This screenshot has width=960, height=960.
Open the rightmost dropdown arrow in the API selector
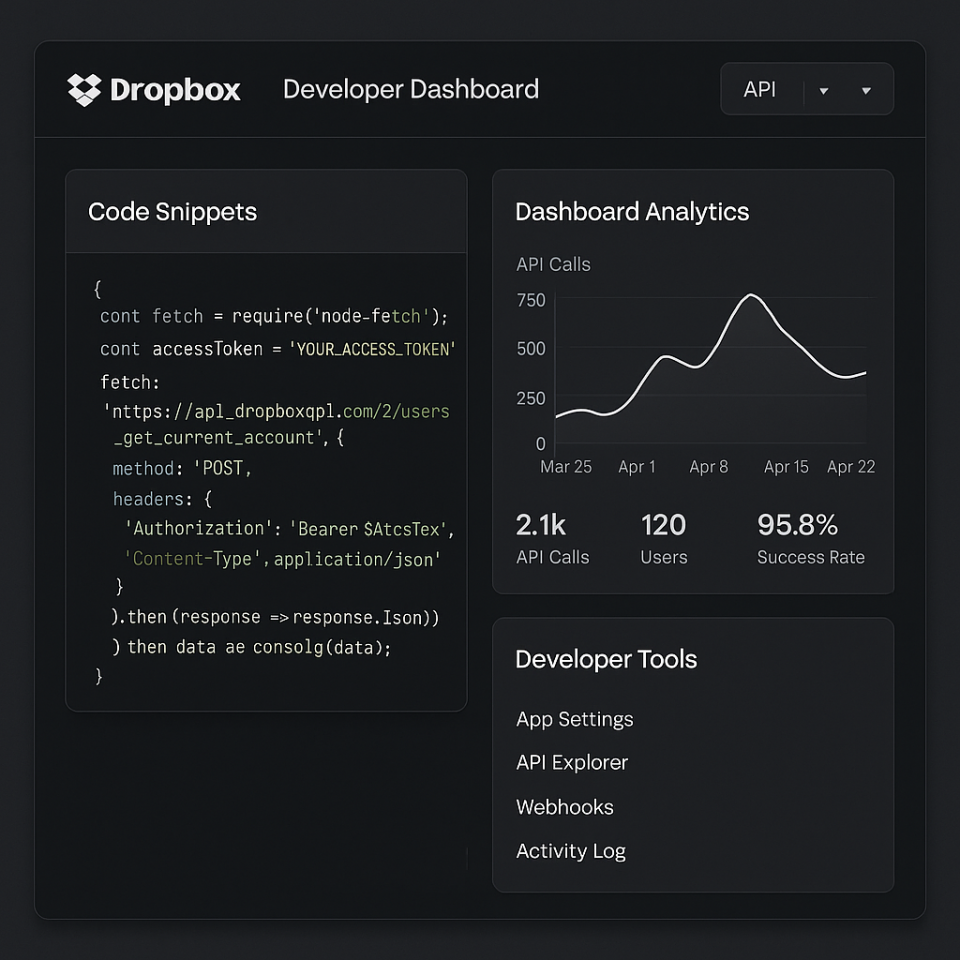point(868,89)
